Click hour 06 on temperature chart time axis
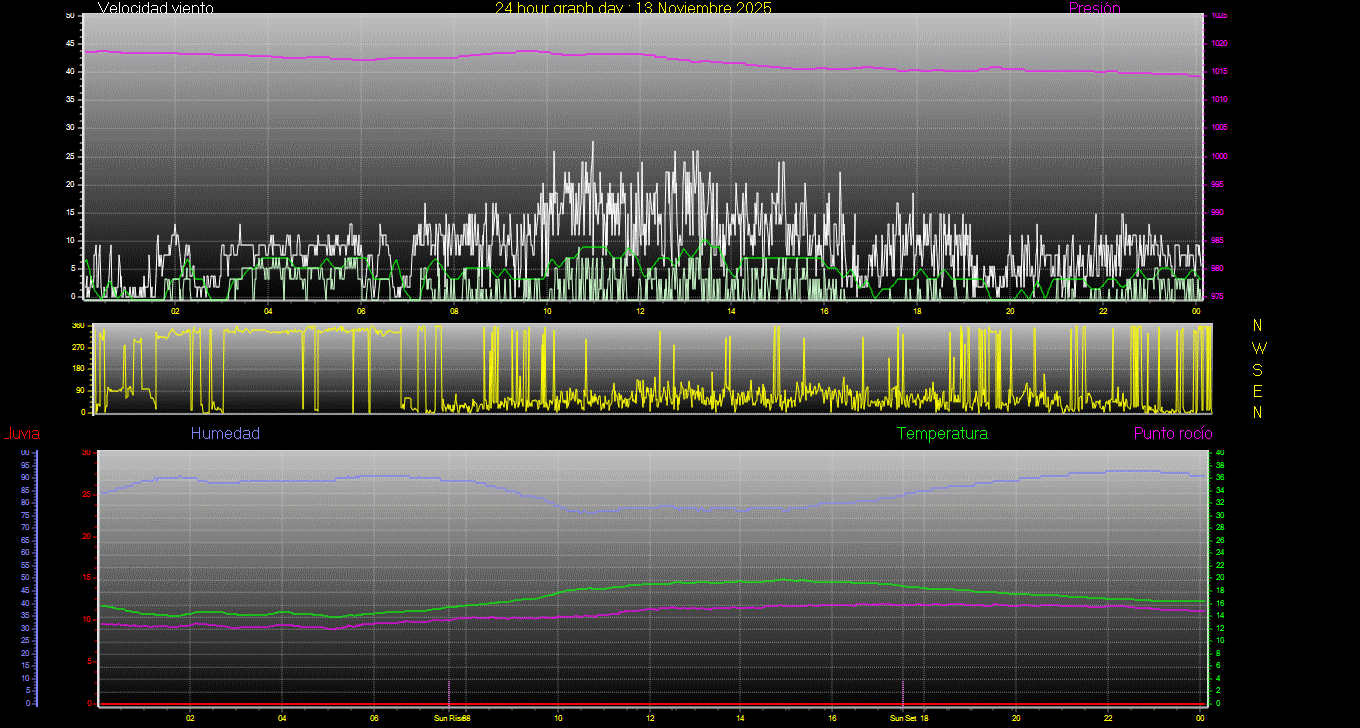 click(x=374, y=718)
